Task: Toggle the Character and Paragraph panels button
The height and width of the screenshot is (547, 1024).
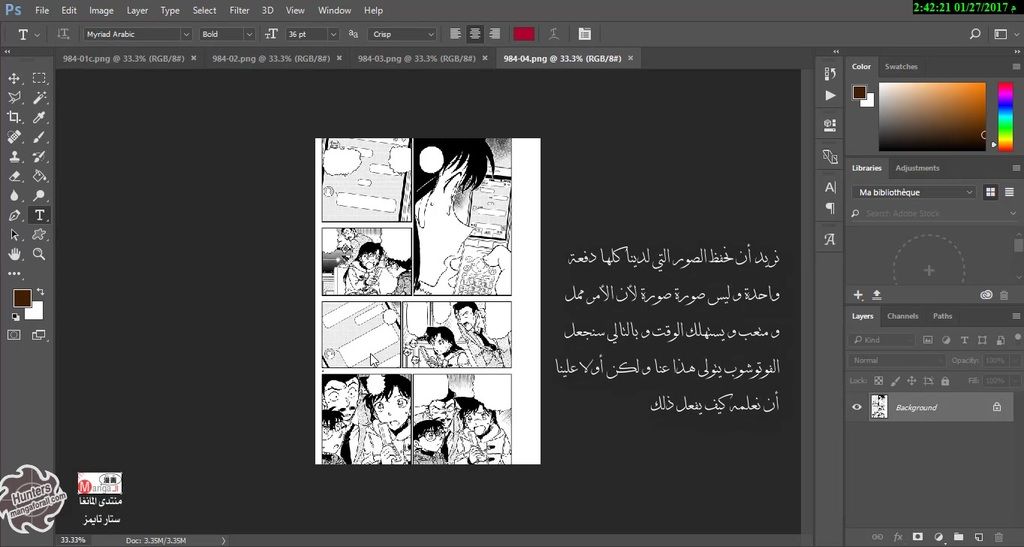Action: coord(584,34)
